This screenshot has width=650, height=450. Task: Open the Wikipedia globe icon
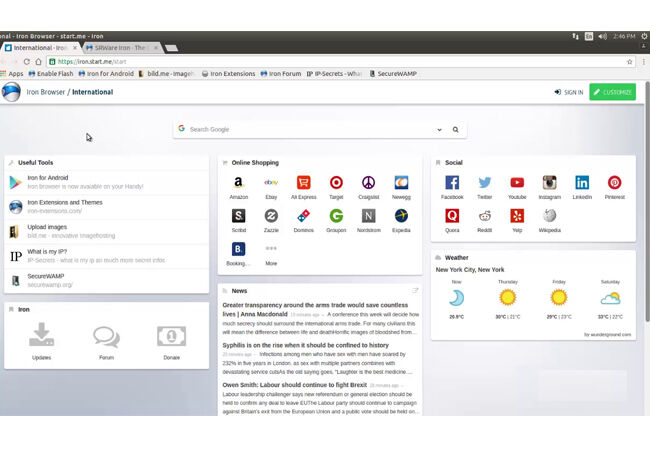(x=550, y=216)
